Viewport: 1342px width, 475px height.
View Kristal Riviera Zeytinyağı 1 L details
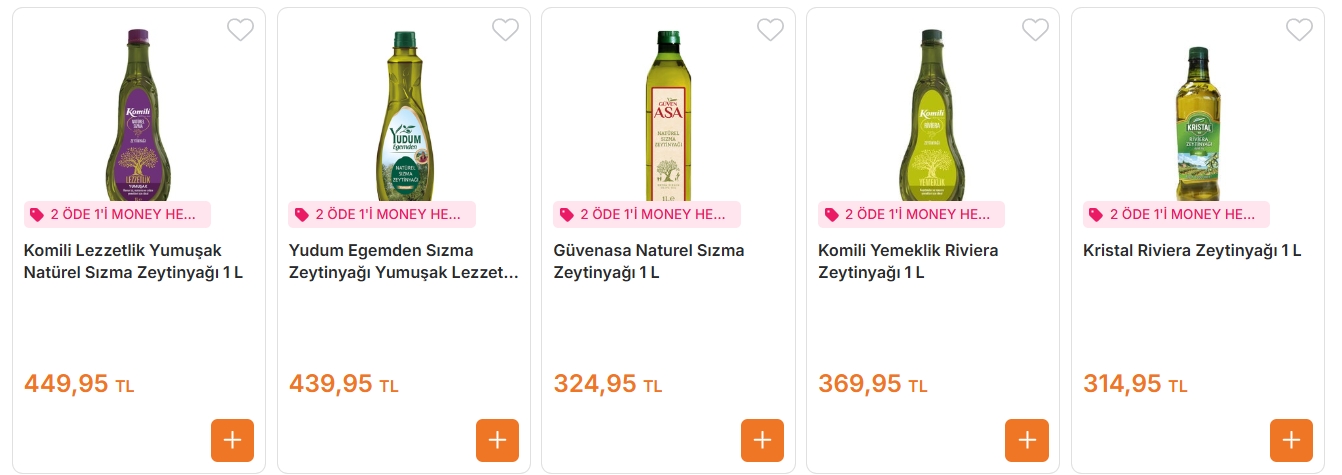point(1192,250)
